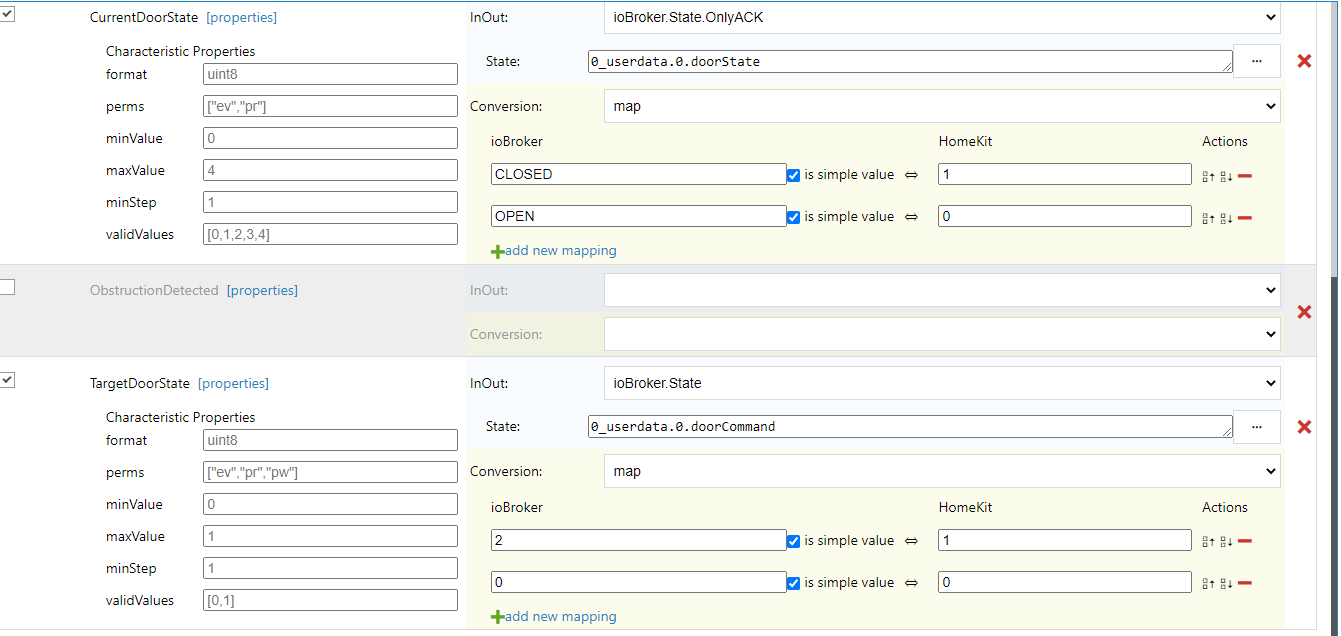Edit the ioBroker value CLOSED field
The height and width of the screenshot is (636, 1341).
pos(639,174)
